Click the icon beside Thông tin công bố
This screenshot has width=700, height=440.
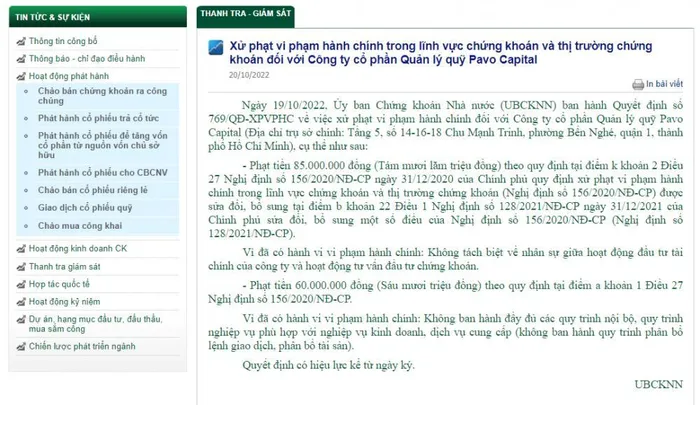pyautogui.click(x=21, y=41)
